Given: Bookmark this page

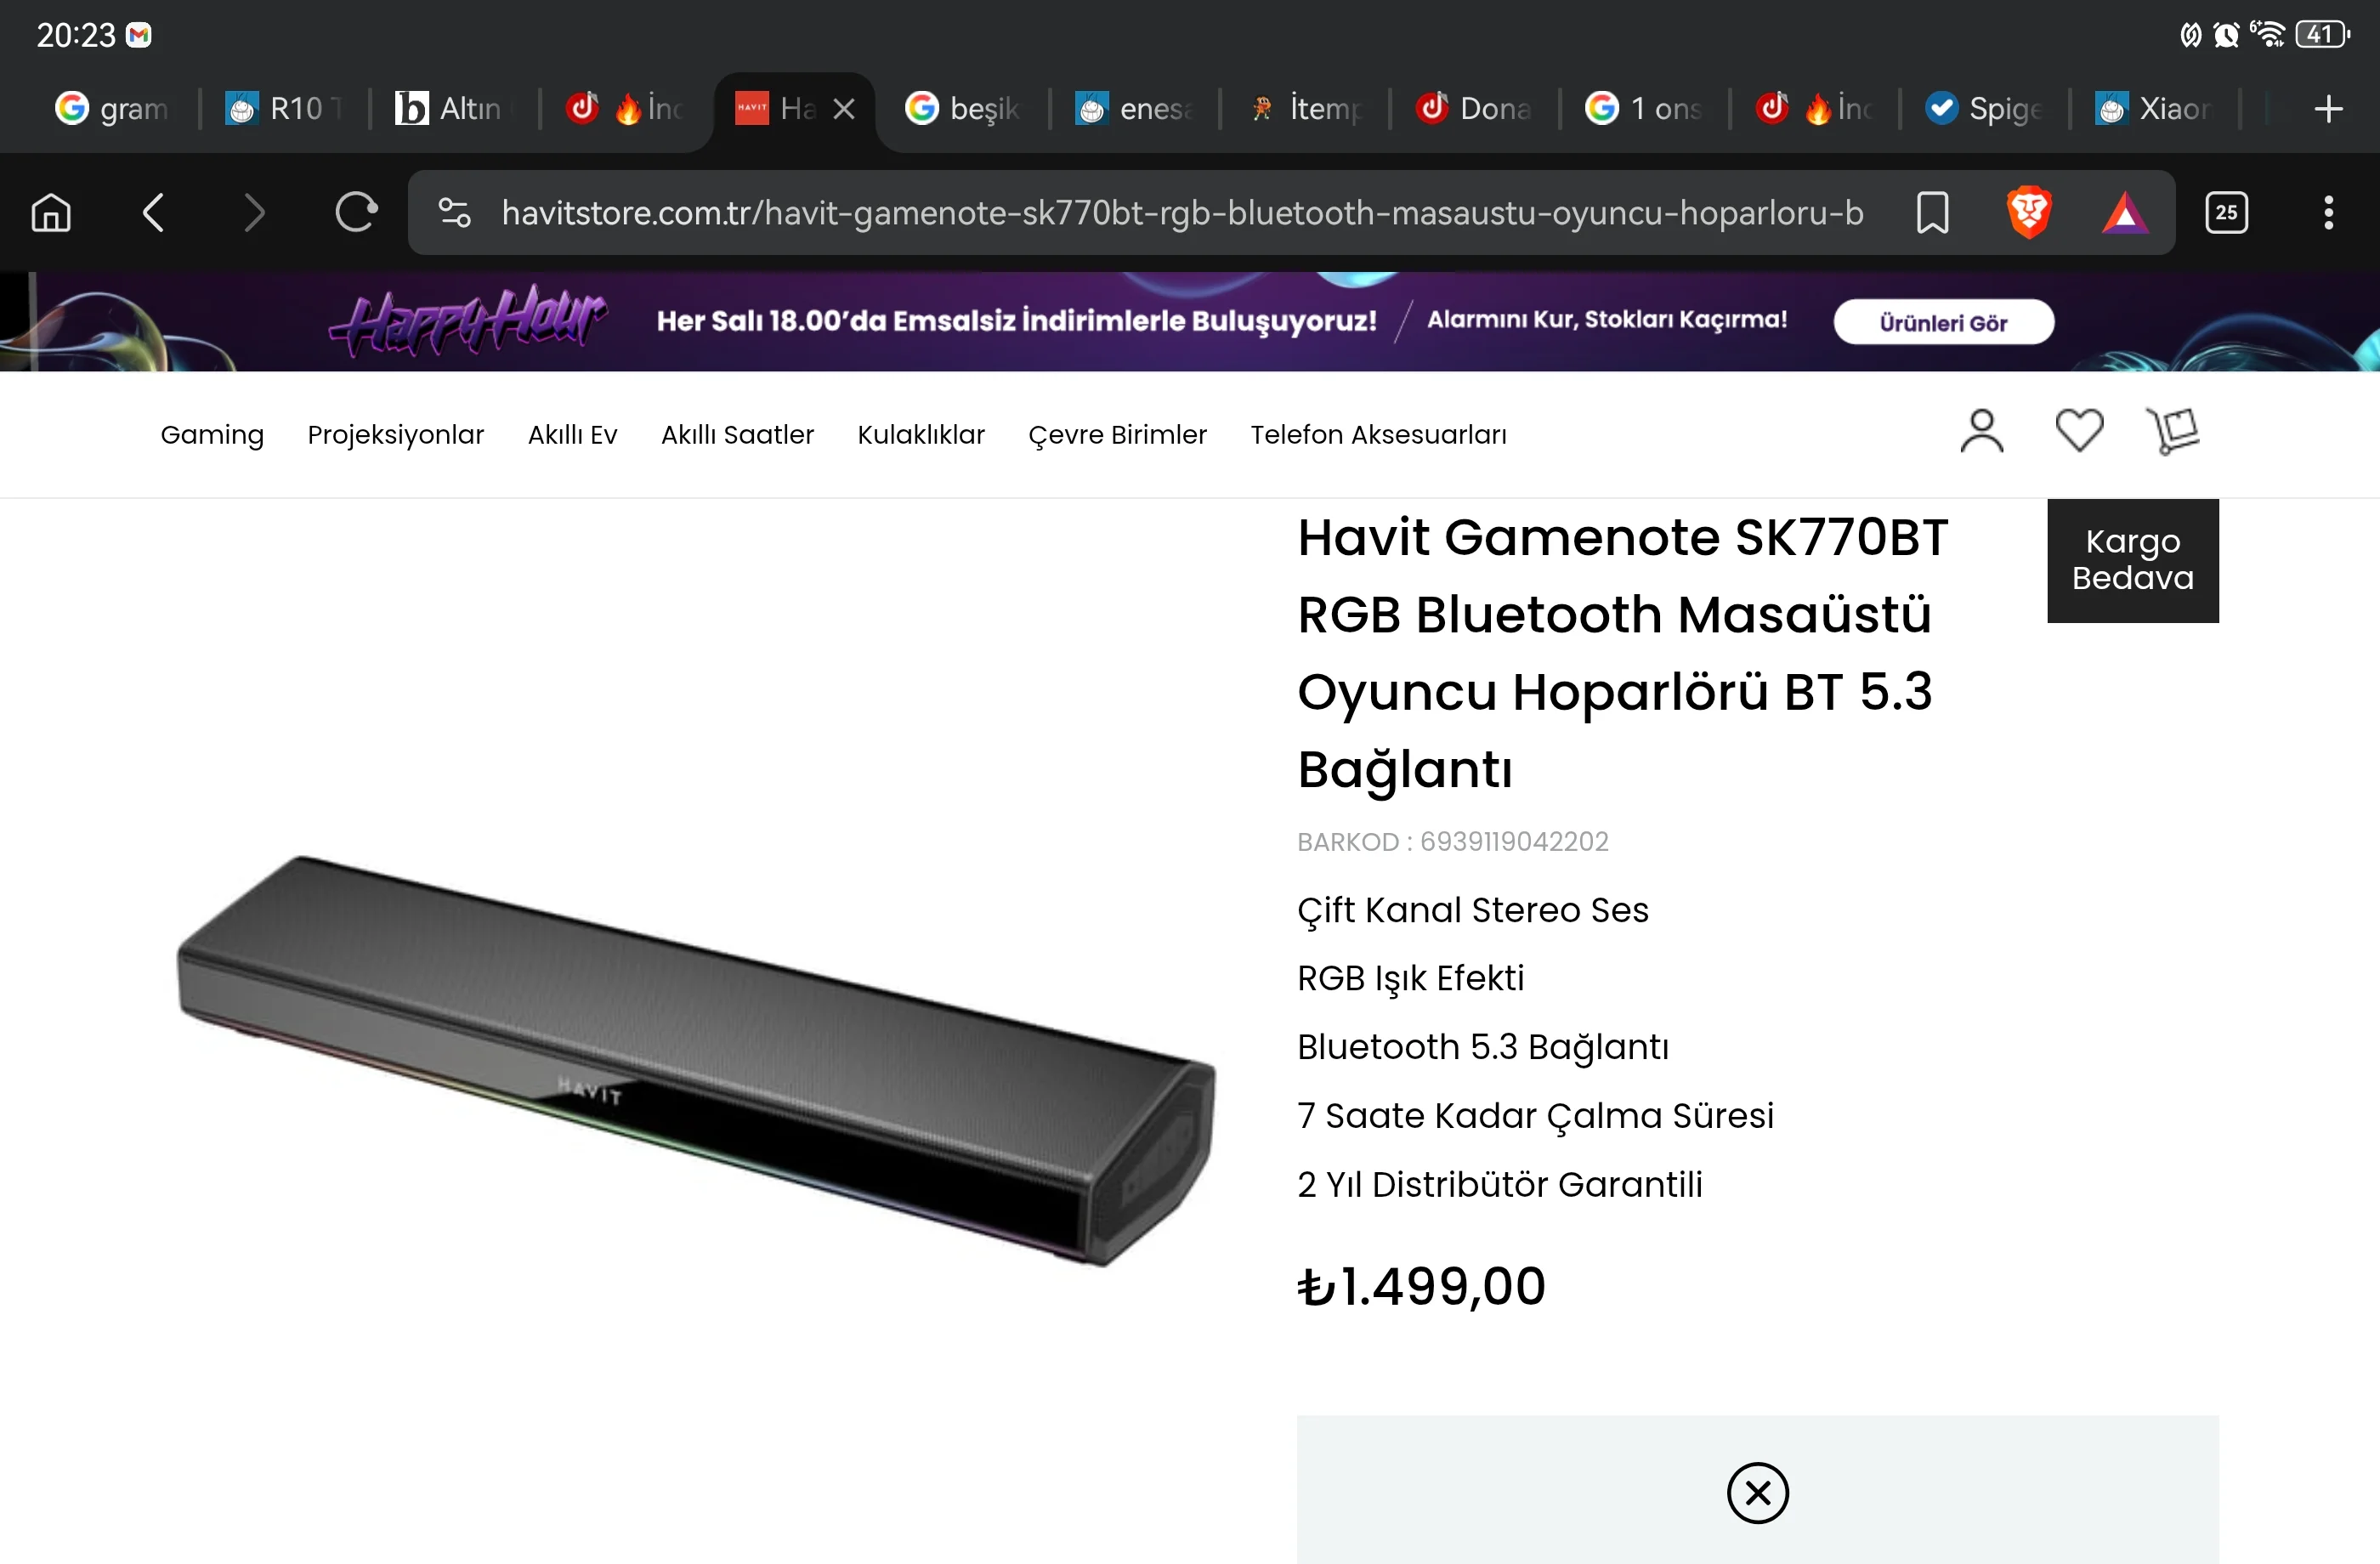Looking at the screenshot, I should tap(1932, 212).
